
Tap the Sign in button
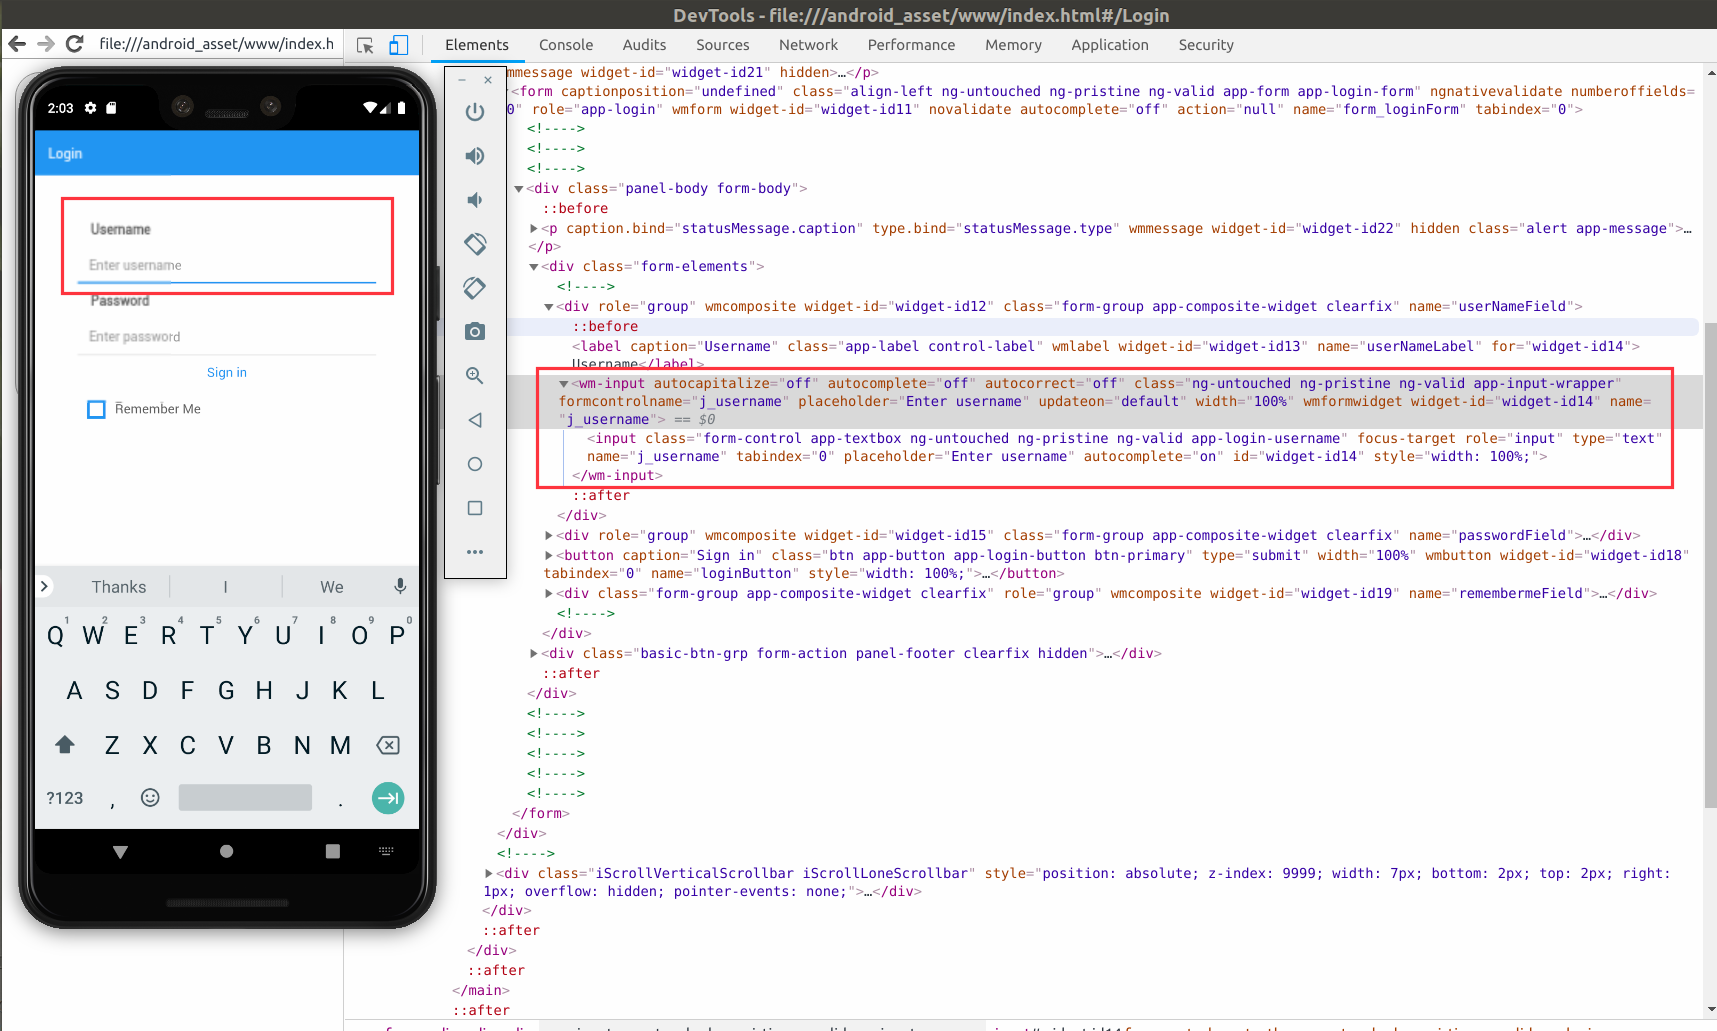point(227,373)
